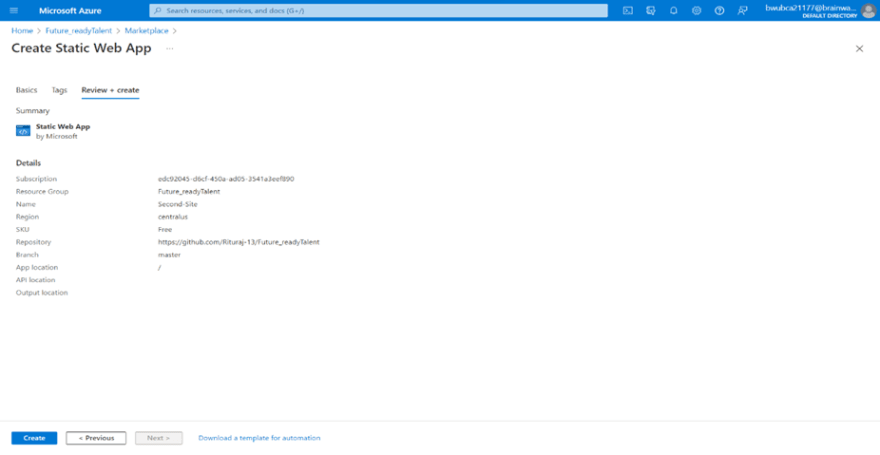Open portal settings gear
The height and width of the screenshot is (455, 880).
click(x=696, y=11)
